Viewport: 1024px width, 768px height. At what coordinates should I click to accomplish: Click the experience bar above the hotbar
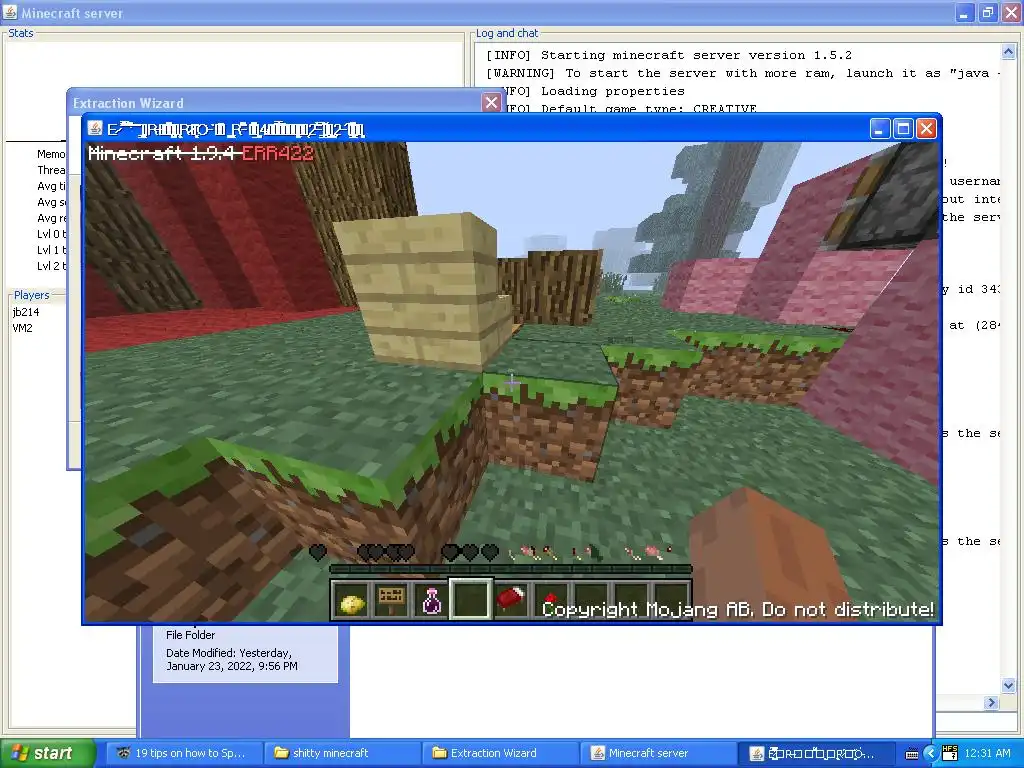[x=510, y=569]
